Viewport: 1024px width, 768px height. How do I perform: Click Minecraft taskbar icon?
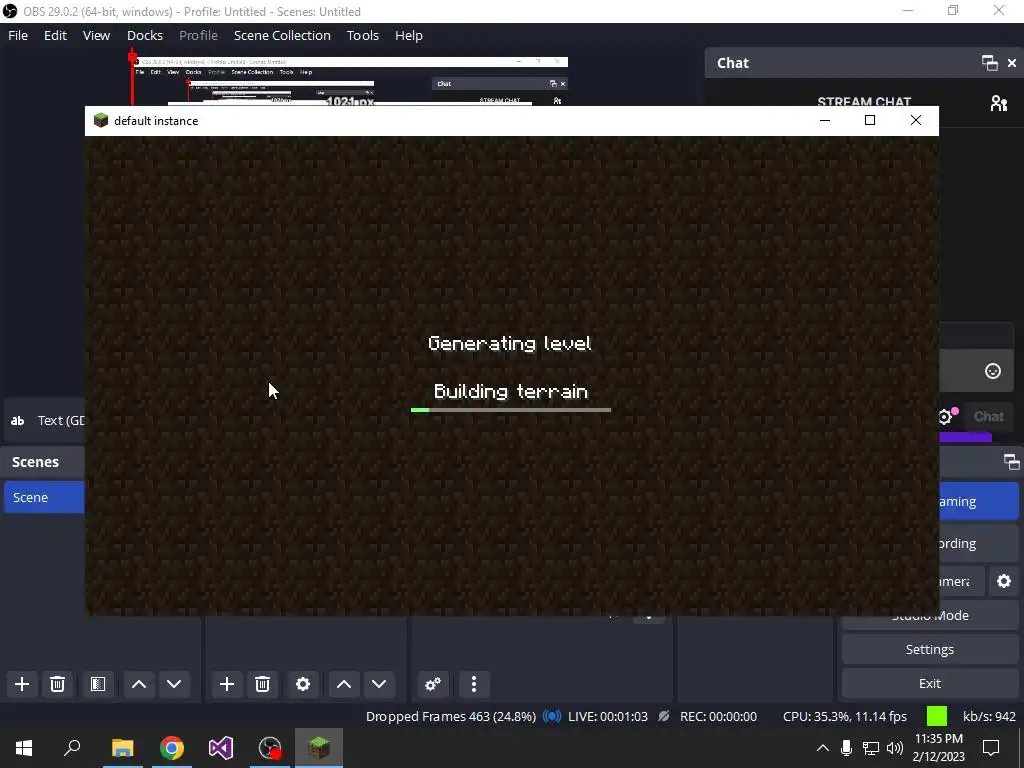click(319, 748)
